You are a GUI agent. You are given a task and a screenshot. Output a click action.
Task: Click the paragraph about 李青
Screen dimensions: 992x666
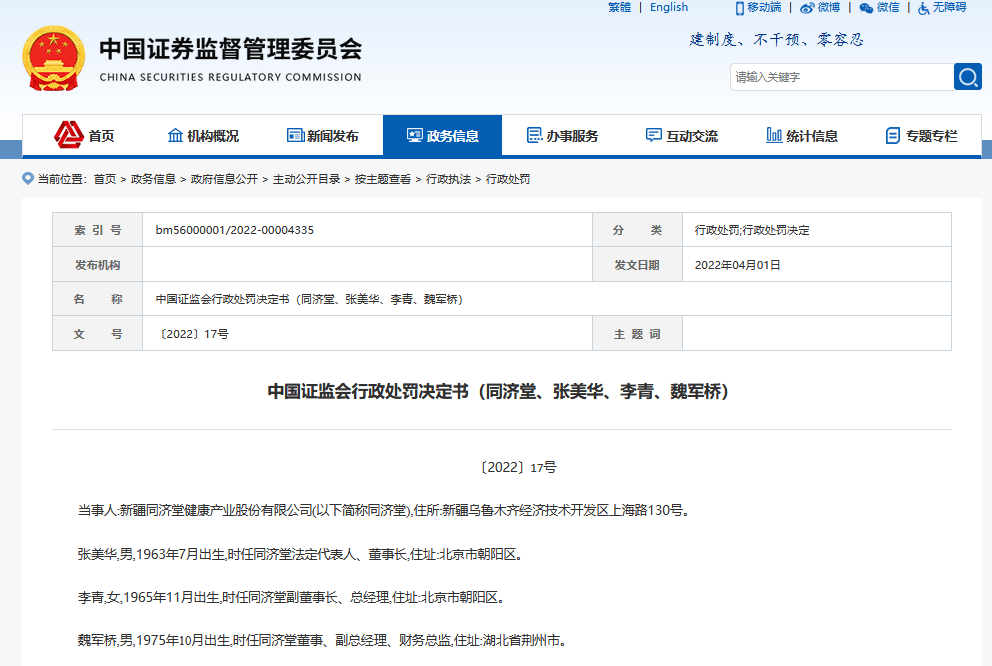pyautogui.click(x=292, y=598)
